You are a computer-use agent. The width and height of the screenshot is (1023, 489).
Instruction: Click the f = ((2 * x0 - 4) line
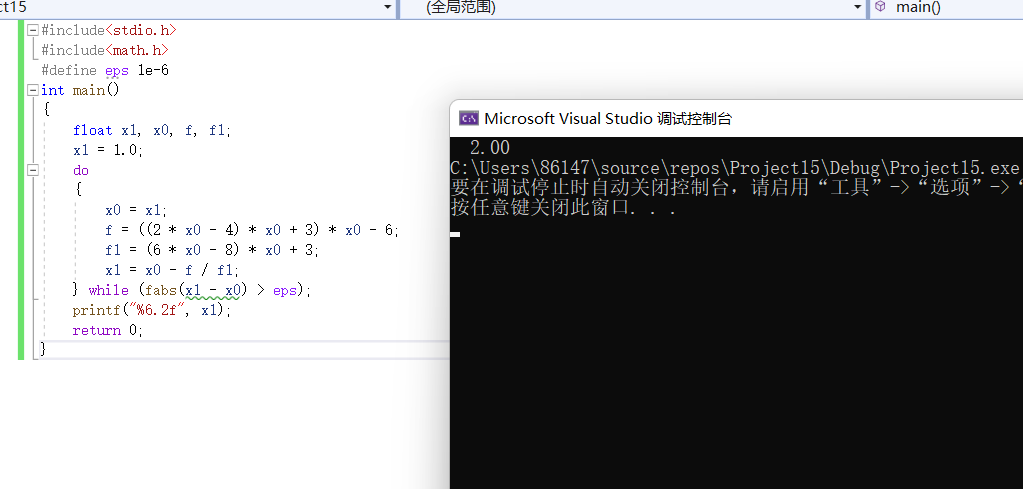click(x=252, y=230)
